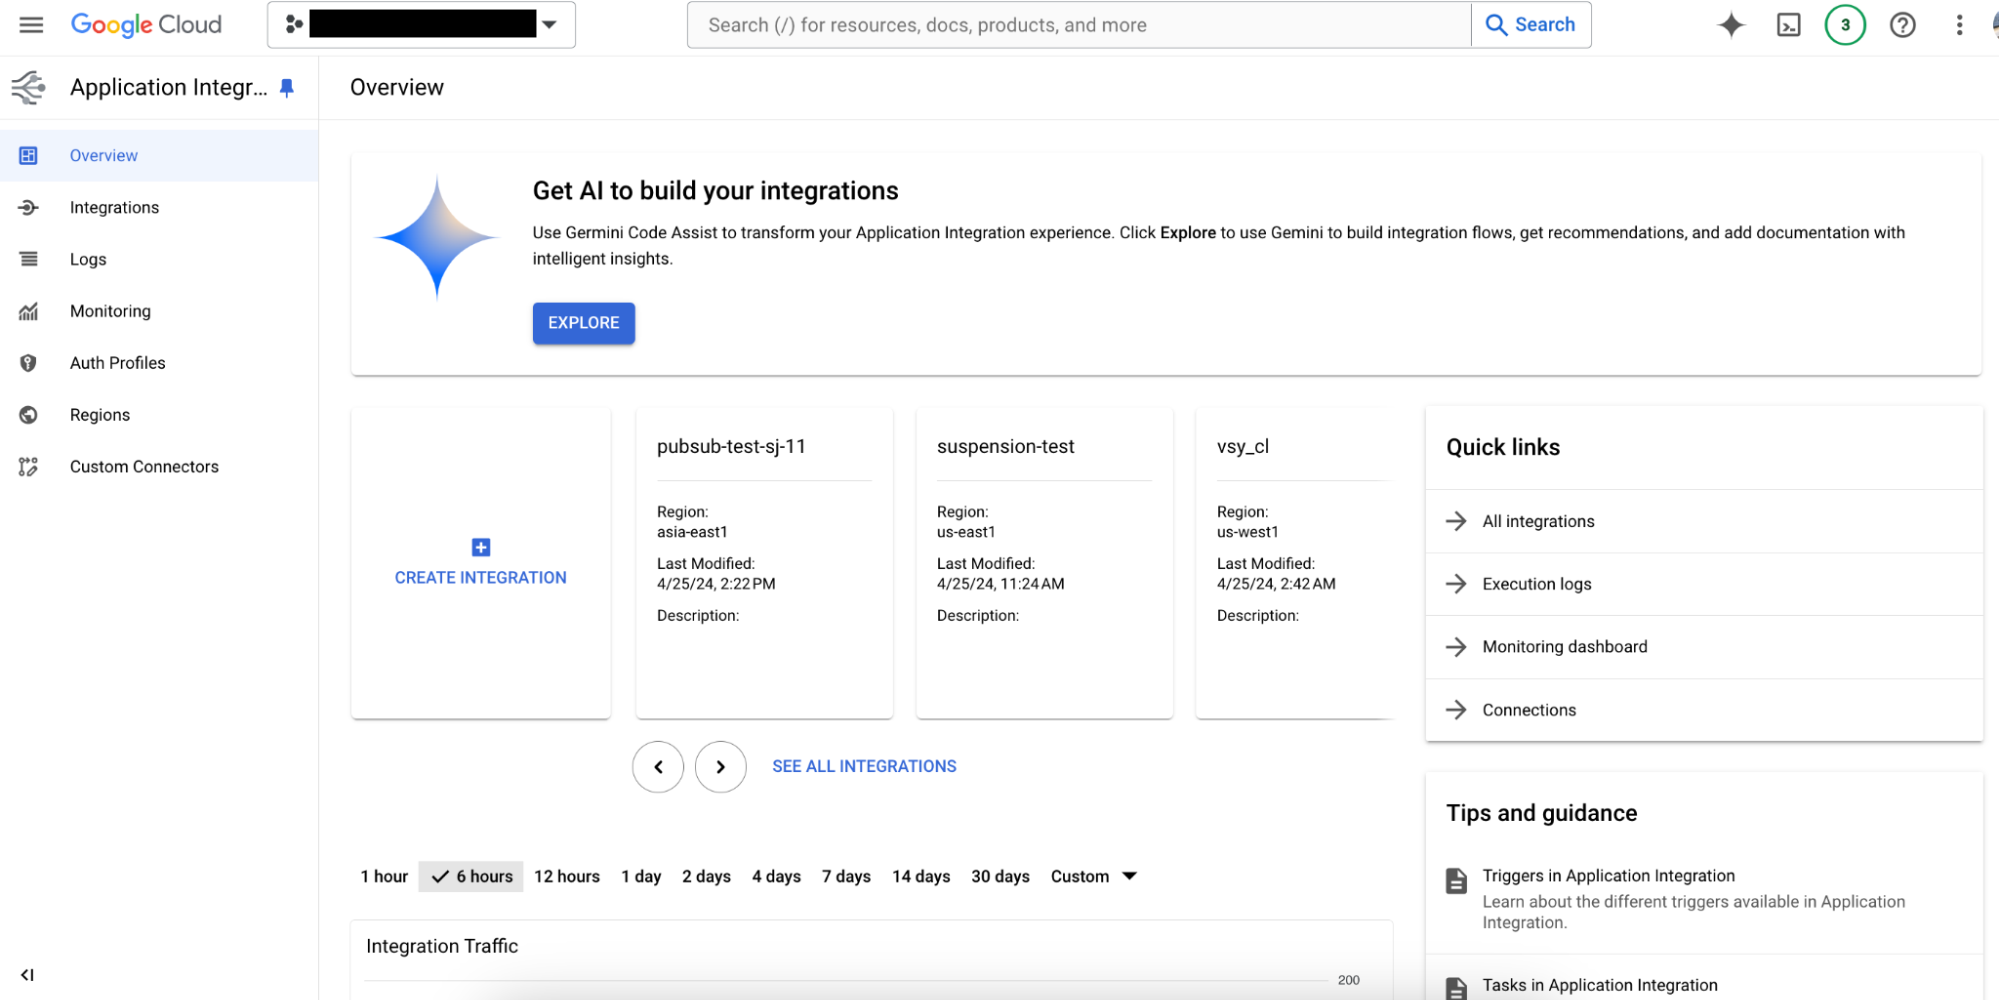The width and height of the screenshot is (1999, 1001).
Task: Click the EXPLORE button for Gemini
Action: click(583, 323)
